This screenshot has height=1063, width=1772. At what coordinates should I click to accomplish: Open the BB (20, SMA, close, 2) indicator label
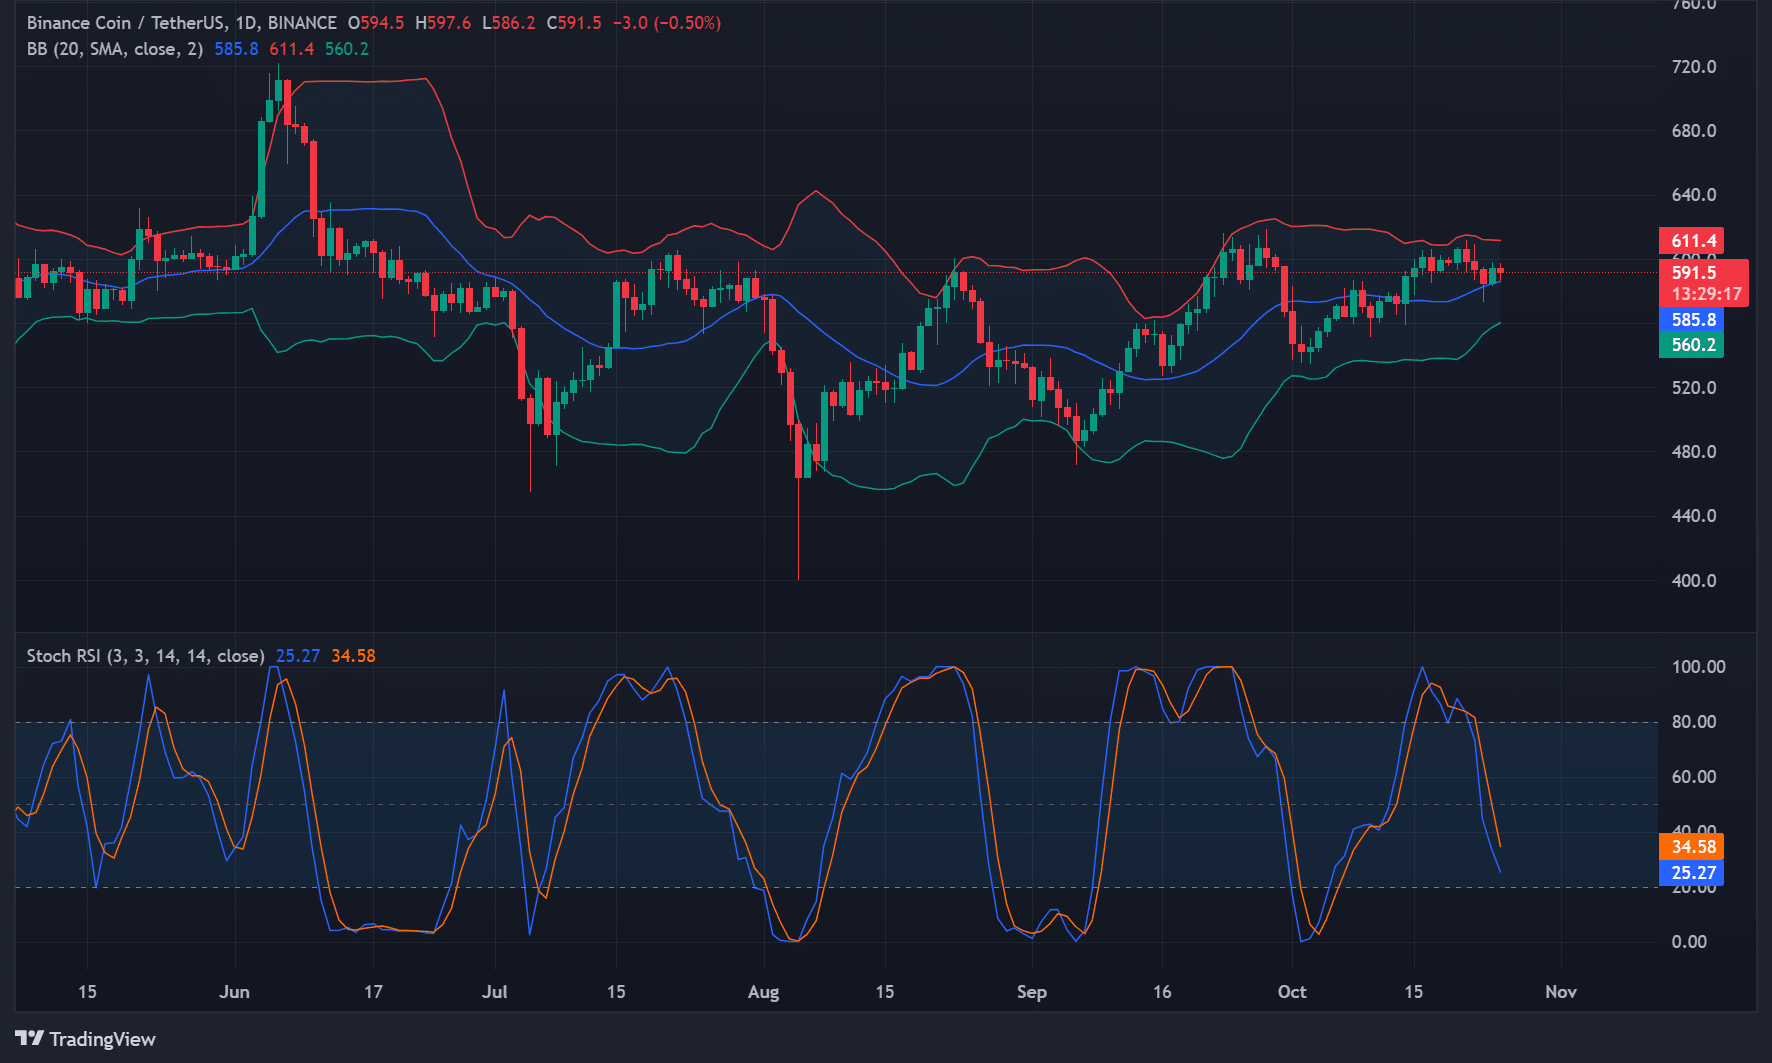pos(115,48)
